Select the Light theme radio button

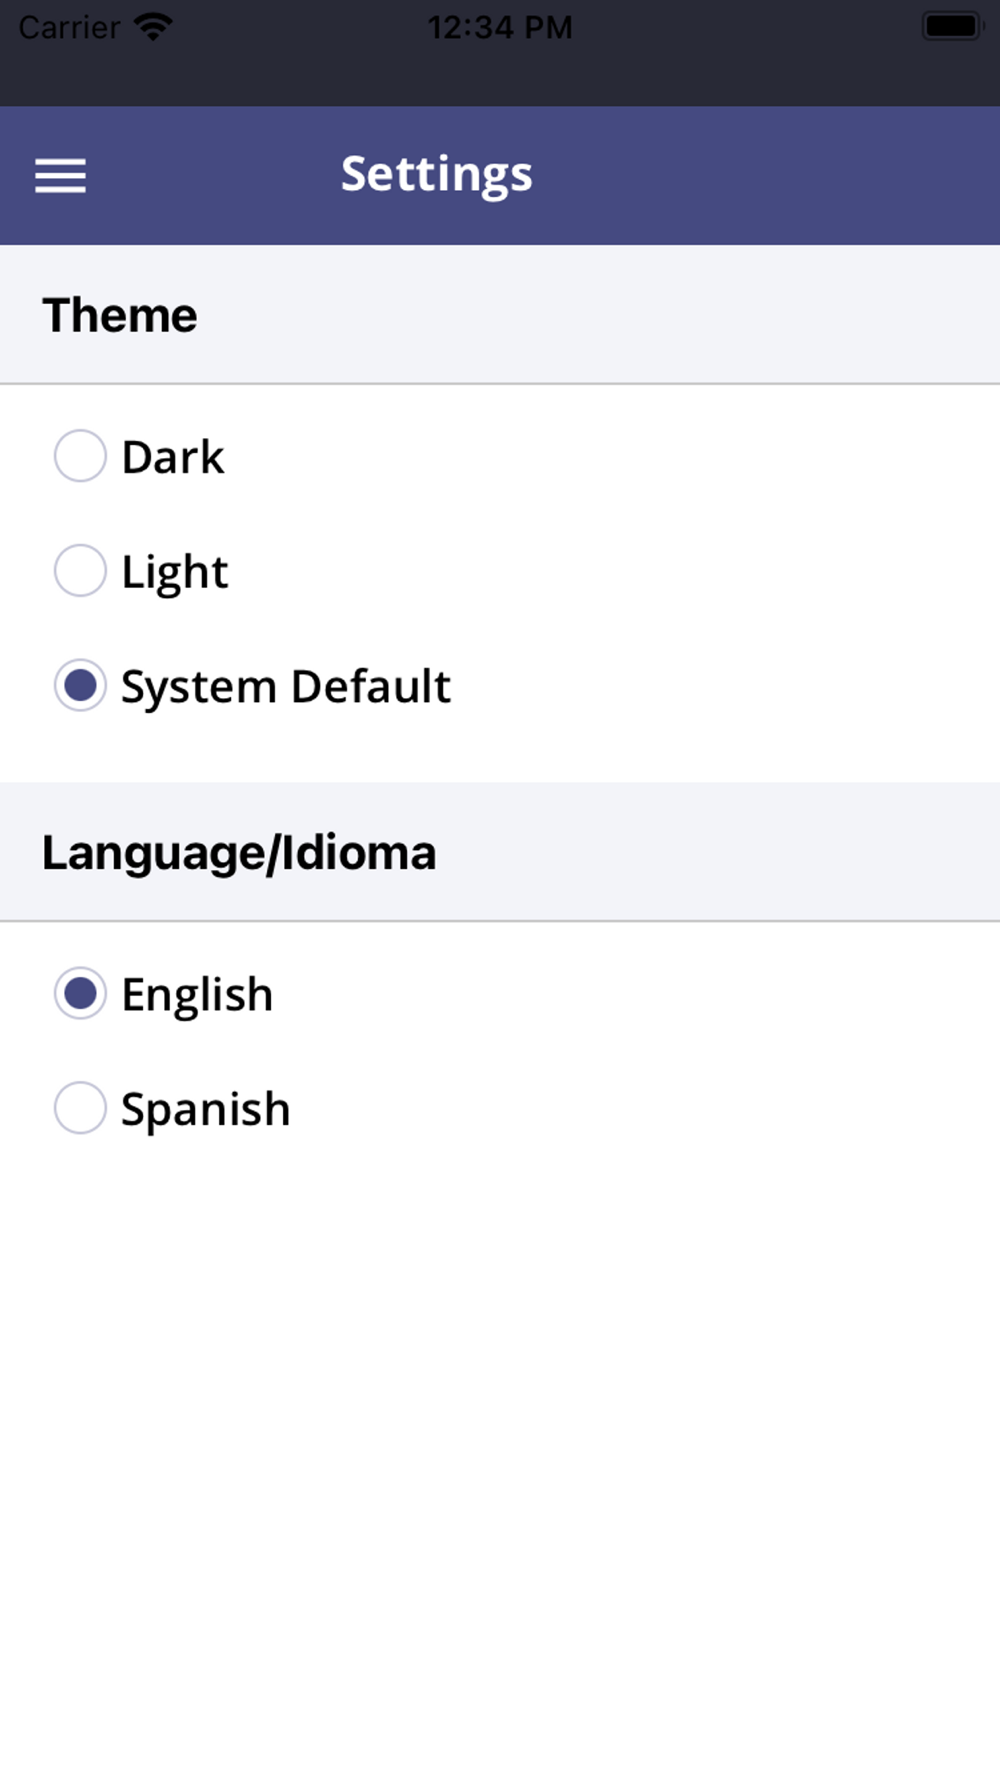[x=80, y=570]
